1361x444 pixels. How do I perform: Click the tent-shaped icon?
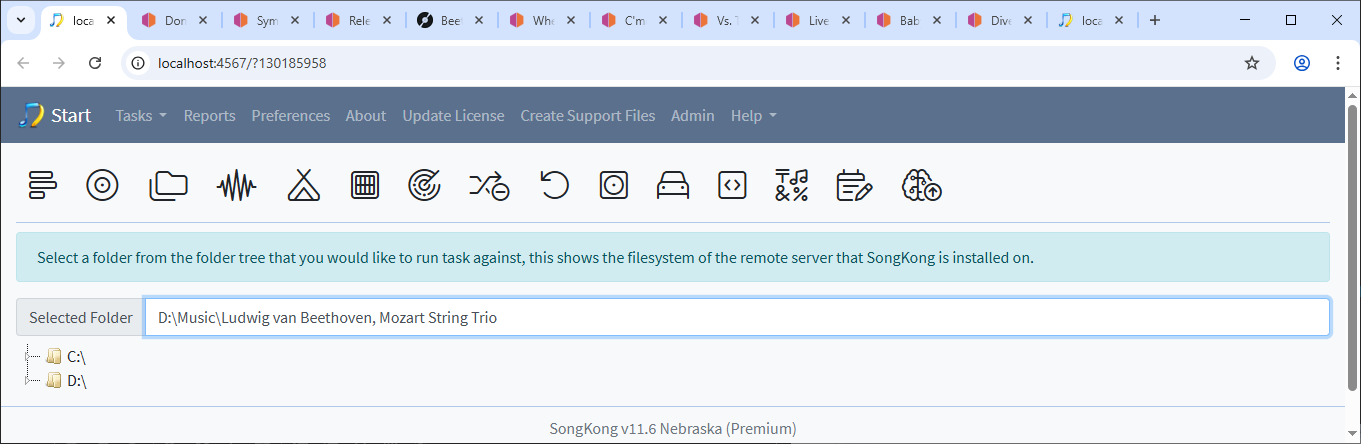click(303, 185)
